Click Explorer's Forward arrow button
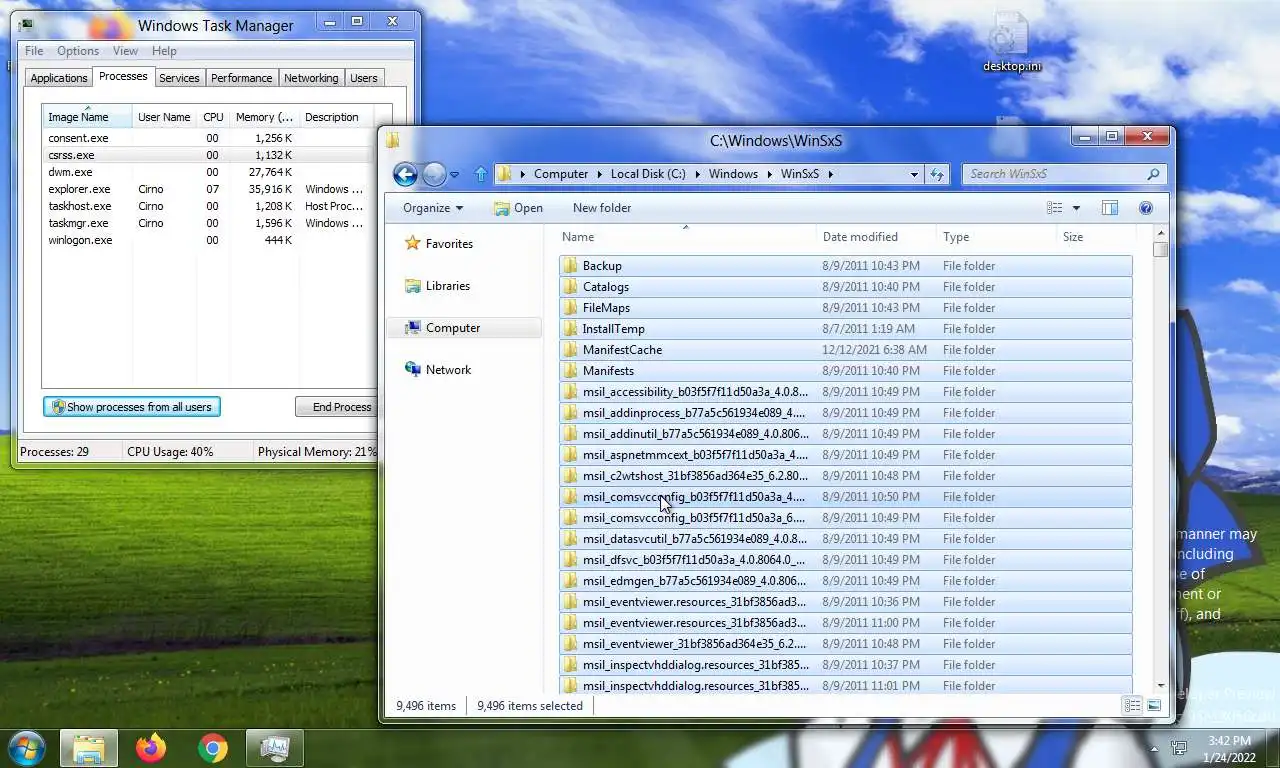Screen dimensions: 1280x768 coord(434,174)
